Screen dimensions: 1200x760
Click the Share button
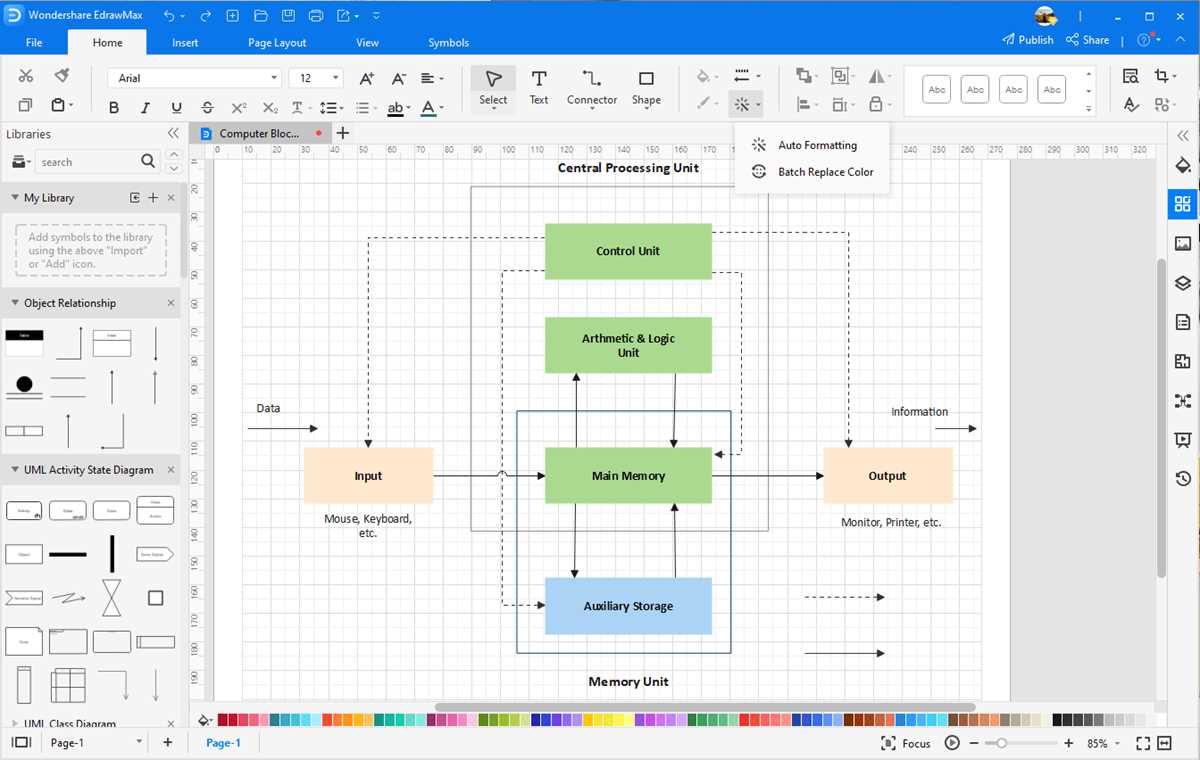point(1087,40)
